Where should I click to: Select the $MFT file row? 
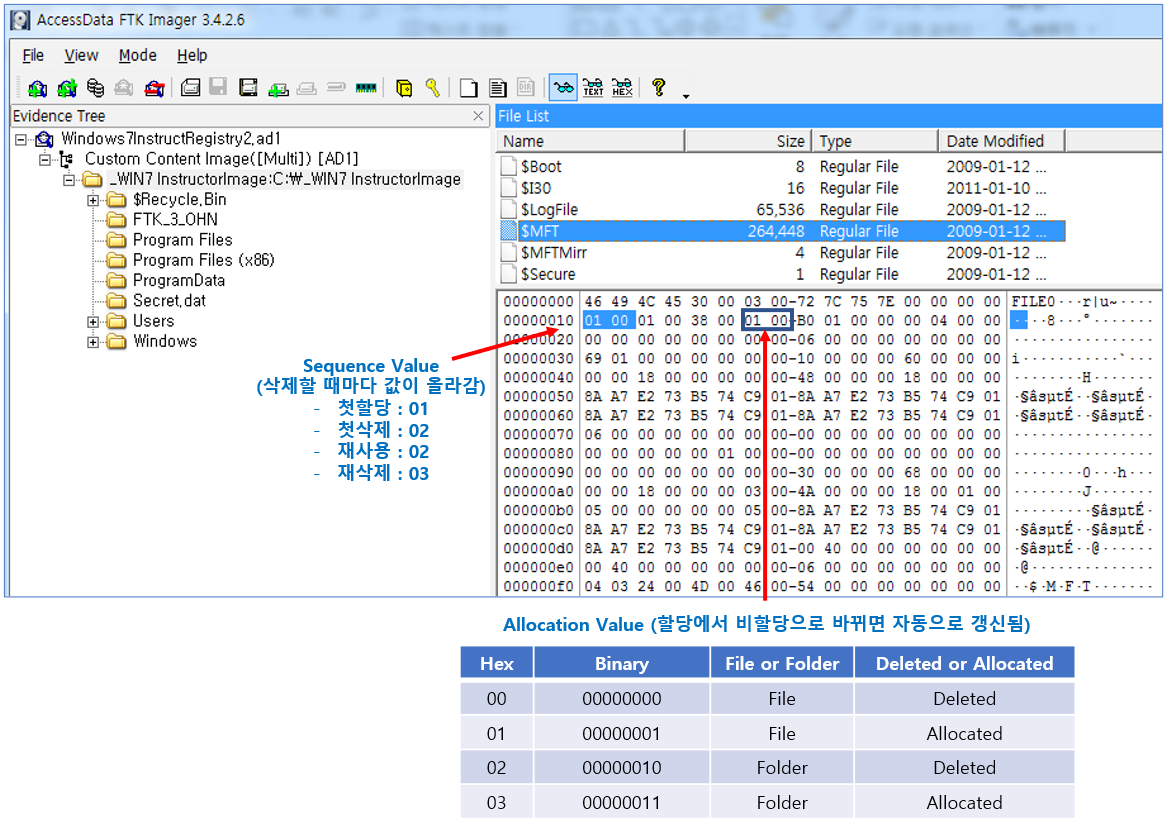(782, 231)
